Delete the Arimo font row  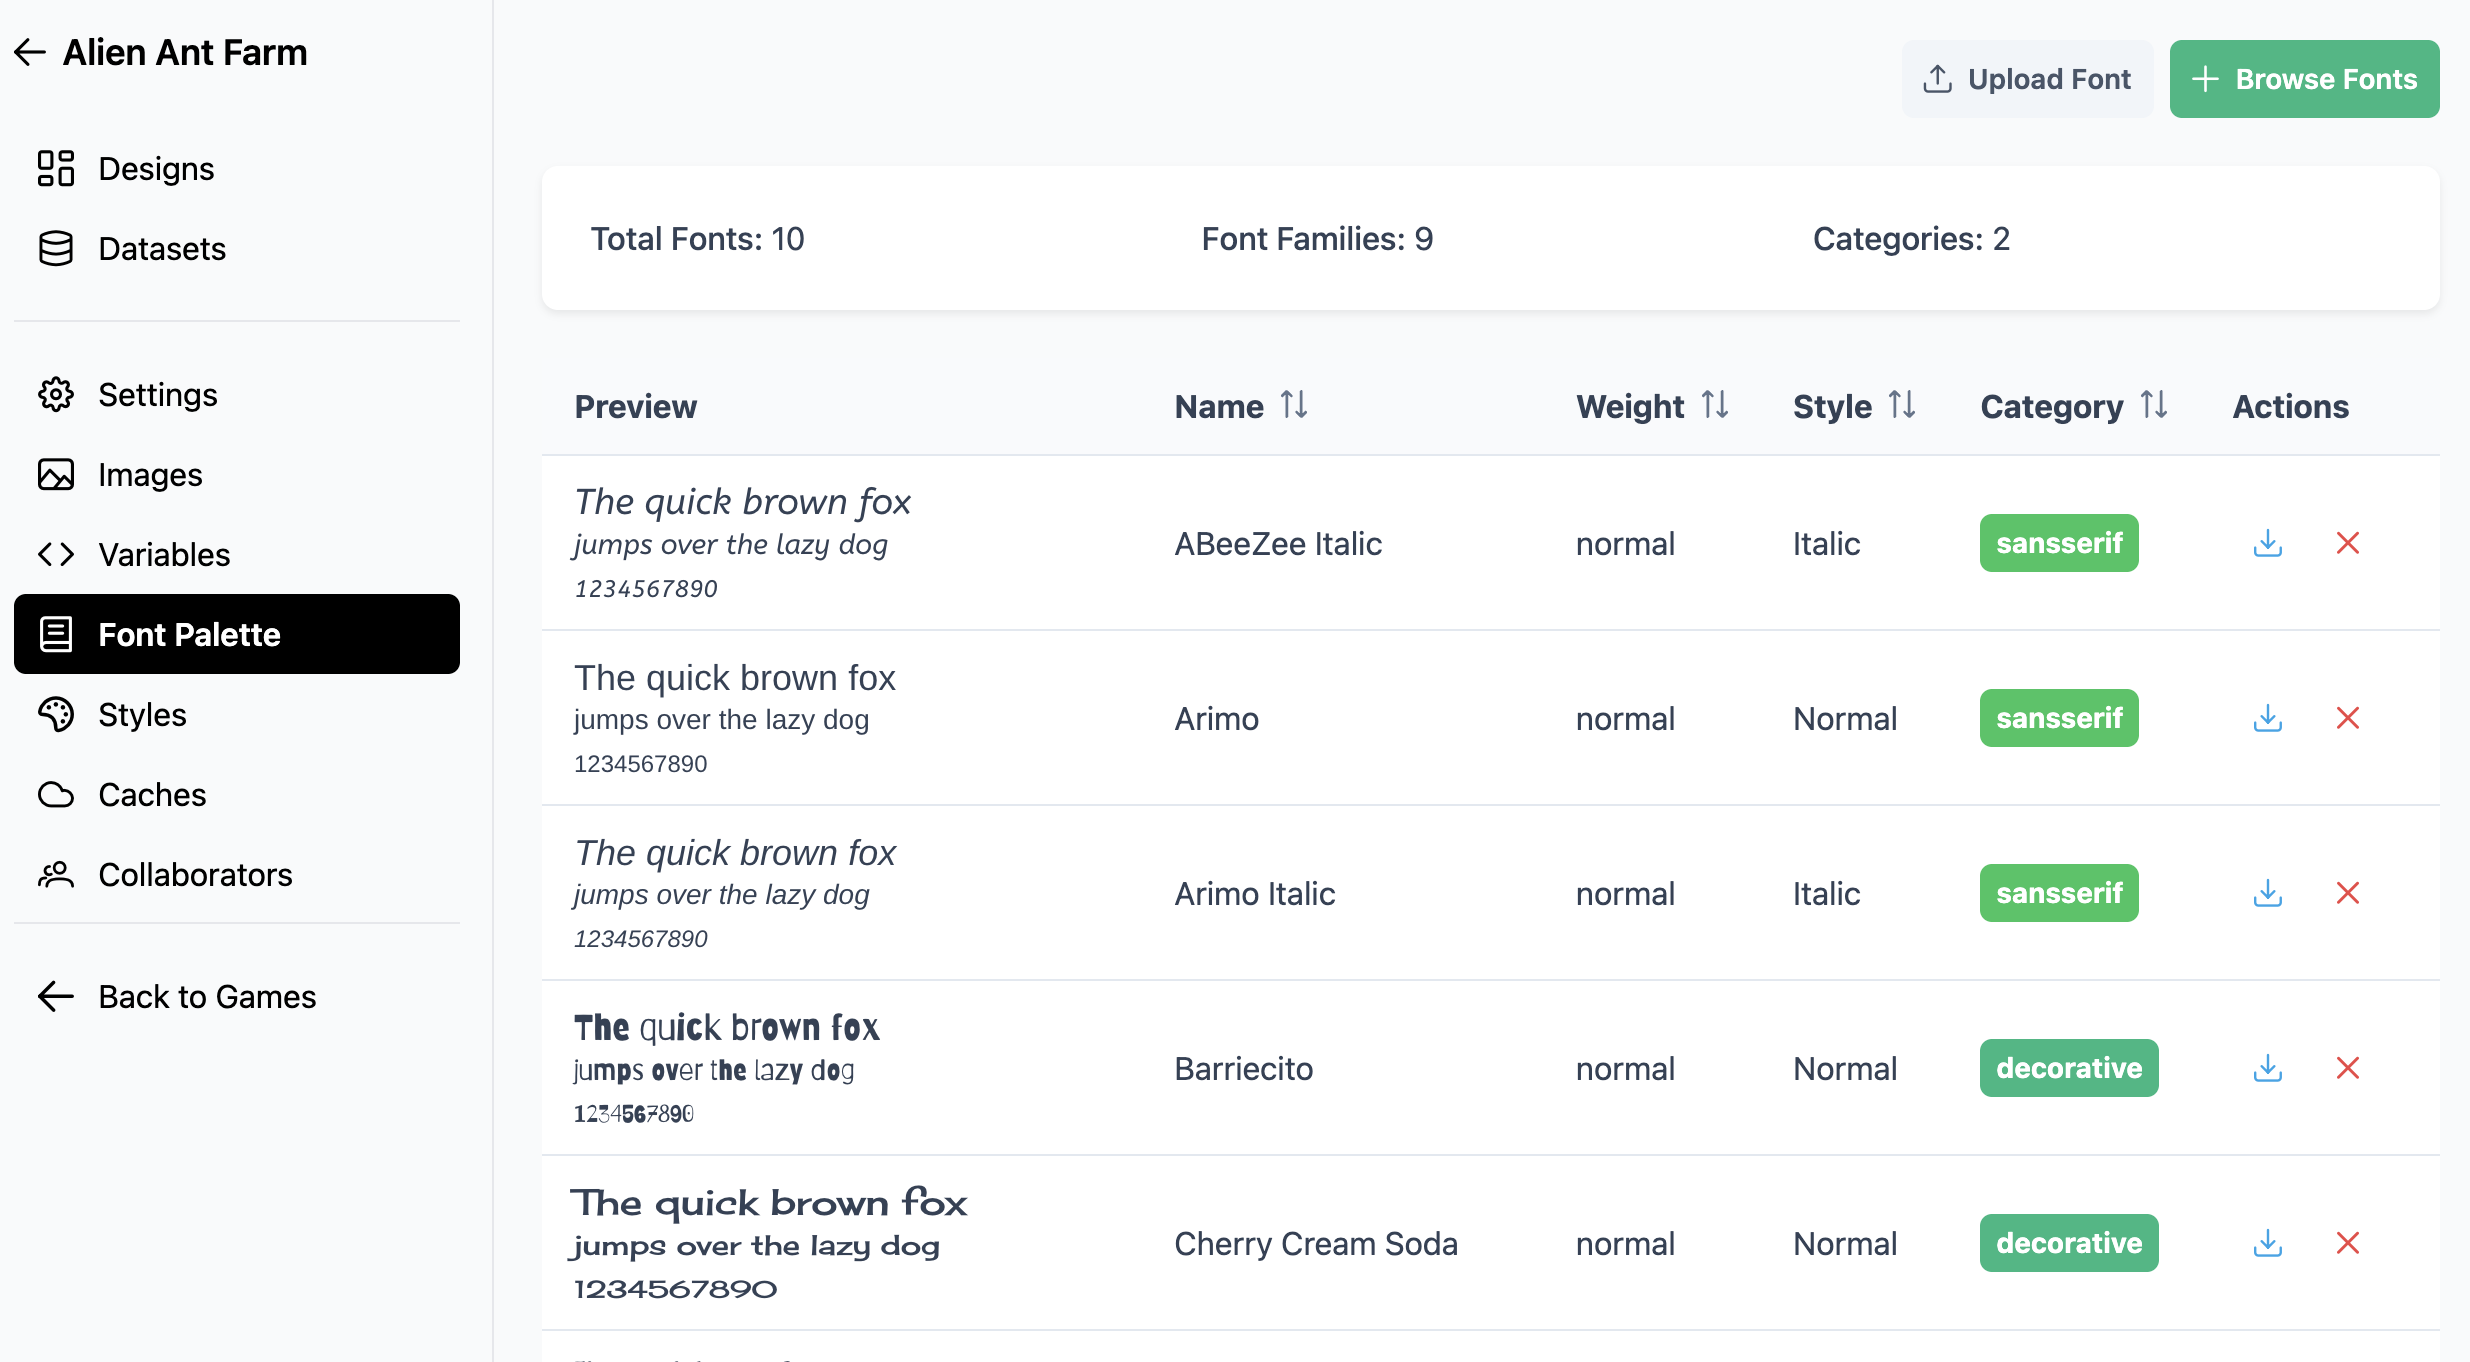[2347, 718]
